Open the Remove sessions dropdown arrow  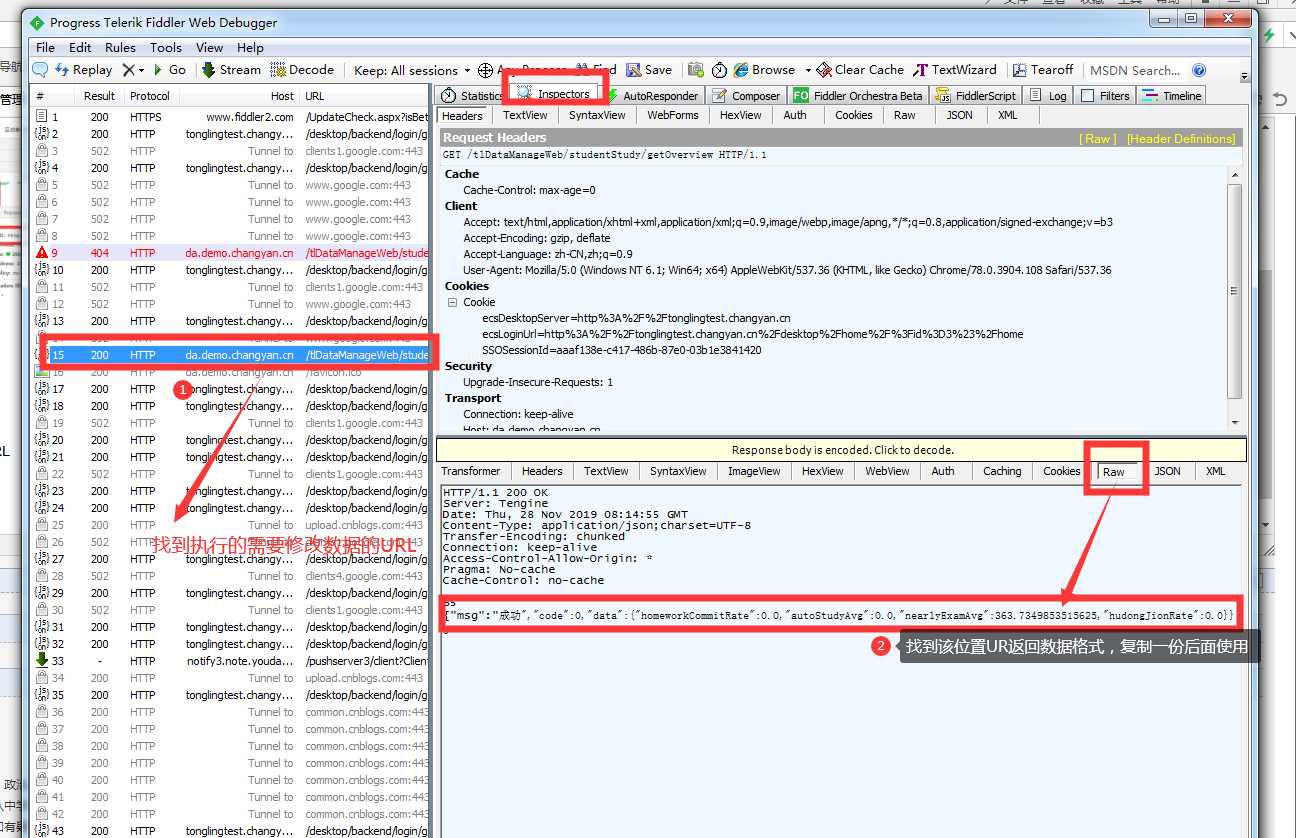(x=141, y=71)
